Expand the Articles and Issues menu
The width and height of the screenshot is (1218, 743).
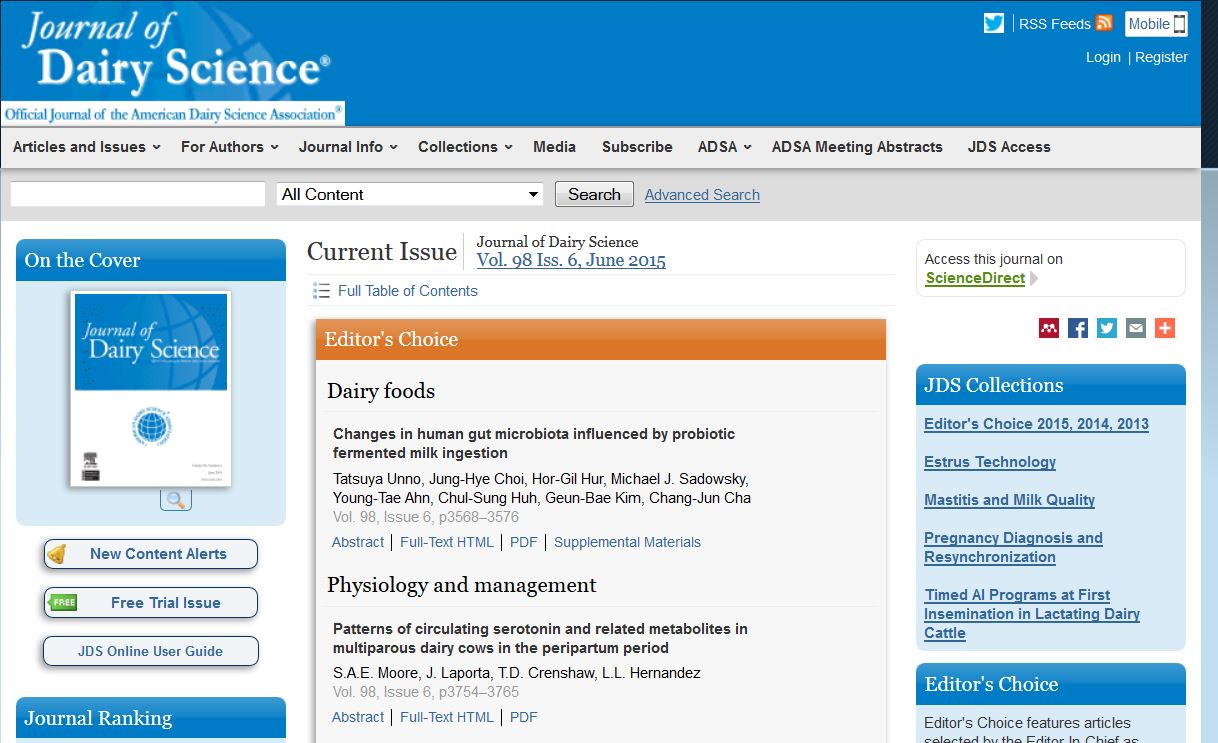(x=86, y=147)
